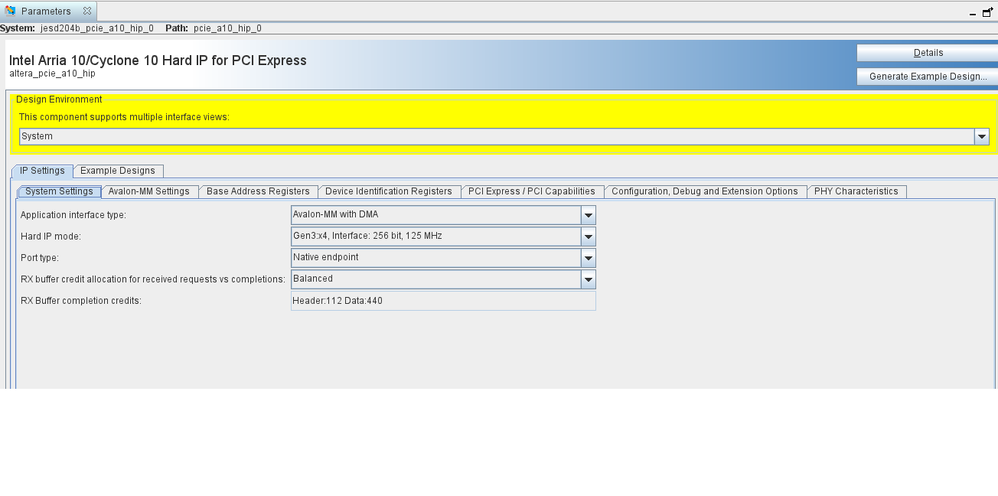Click the altera_pcie_a10_hip component name
The image size is (998, 496).
(x=52, y=73)
